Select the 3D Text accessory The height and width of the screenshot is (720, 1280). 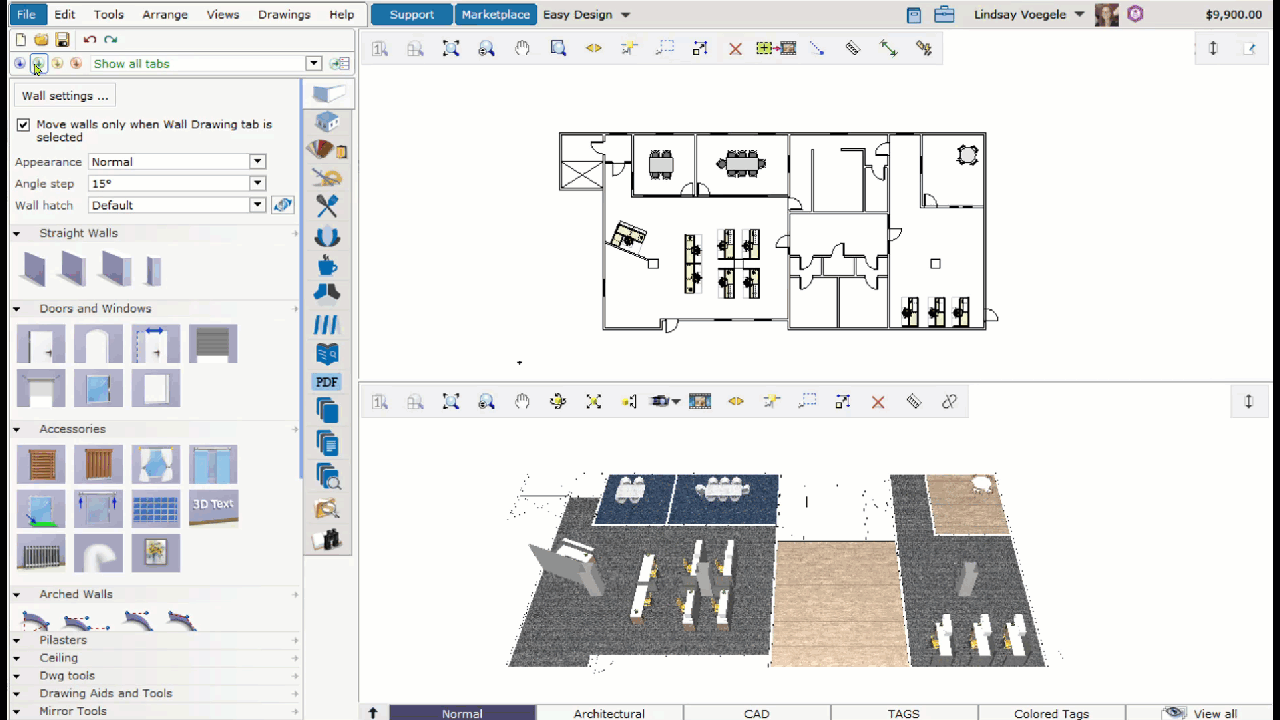point(213,508)
